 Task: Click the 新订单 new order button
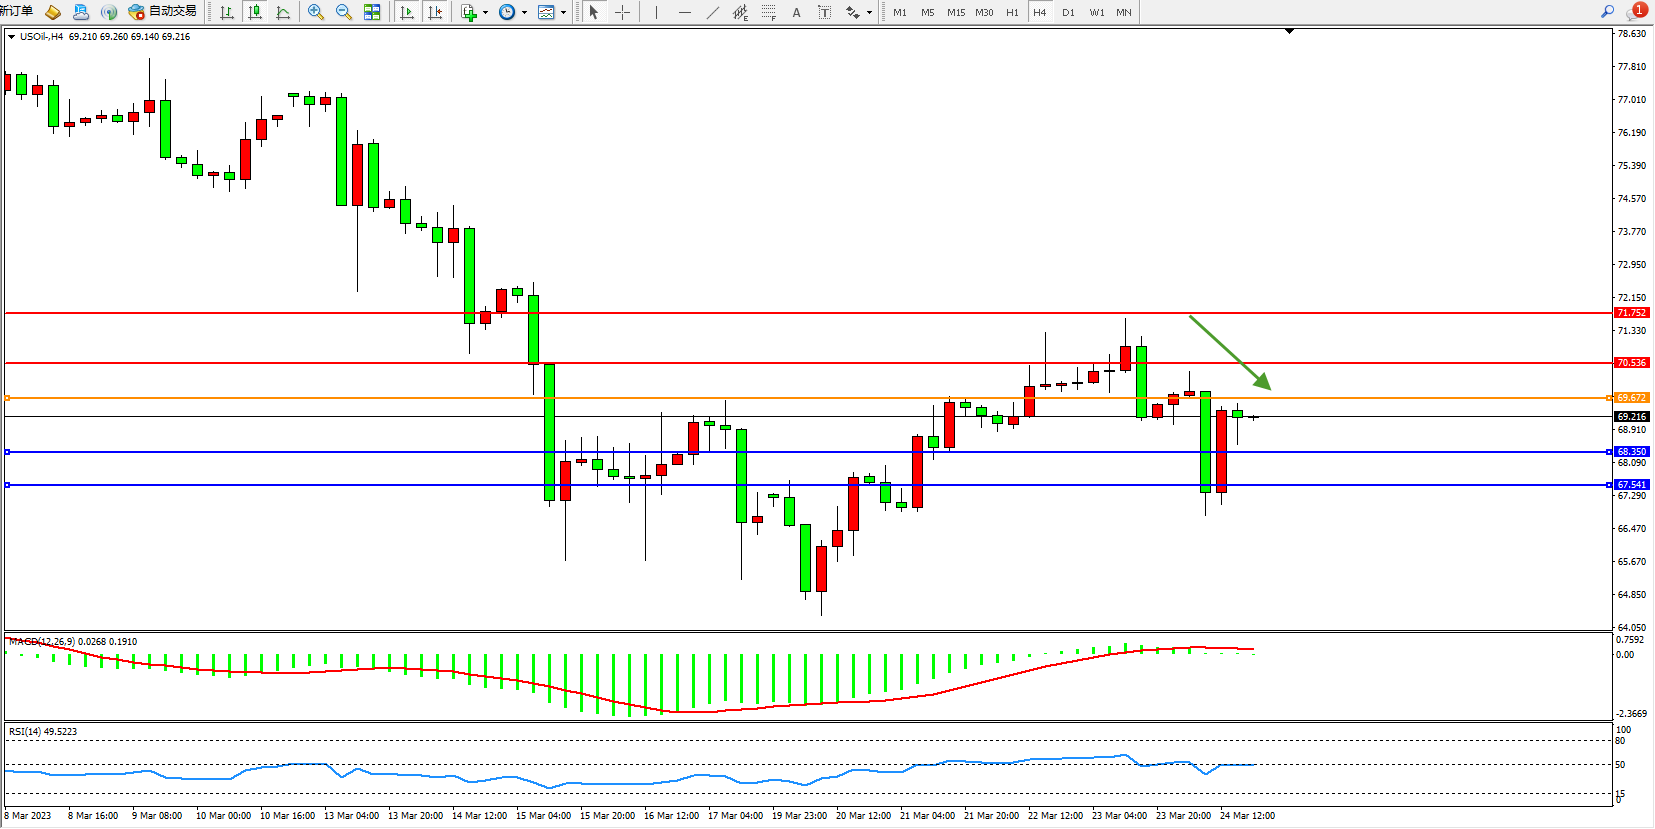click(x=17, y=12)
